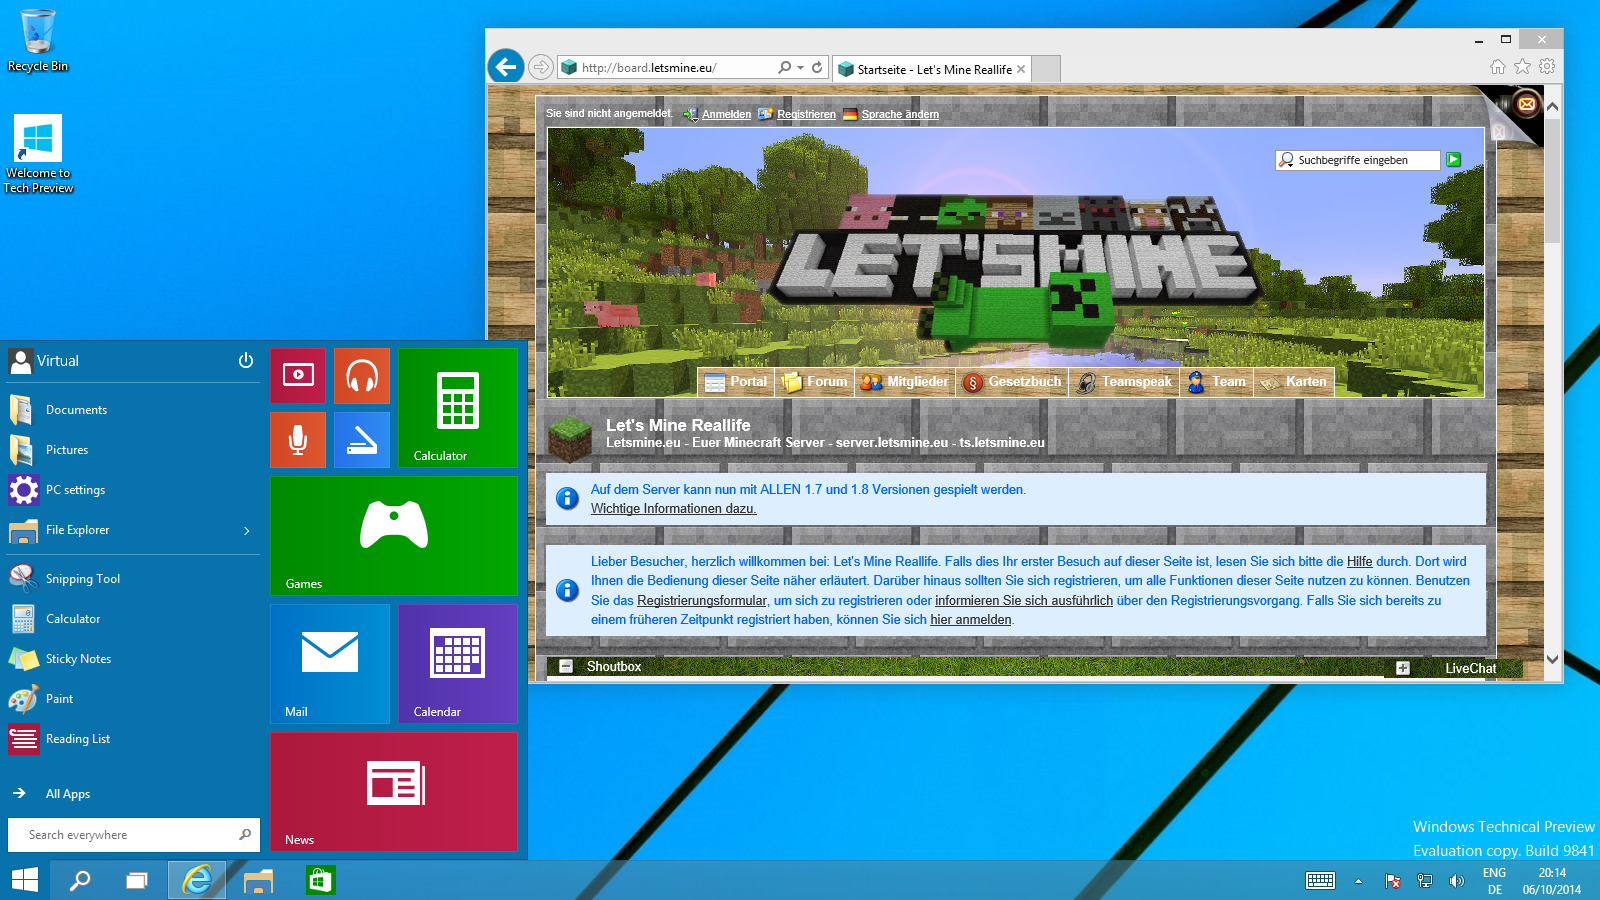The height and width of the screenshot is (900, 1600).
Task: Click the Internet Explorer back arrow button
Action: point(506,67)
